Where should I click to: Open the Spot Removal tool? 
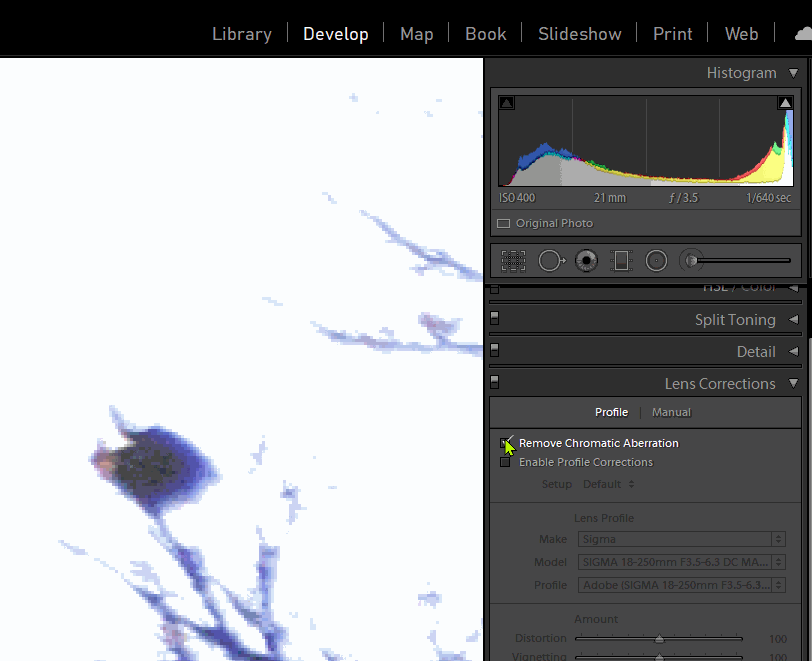(551, 260)
